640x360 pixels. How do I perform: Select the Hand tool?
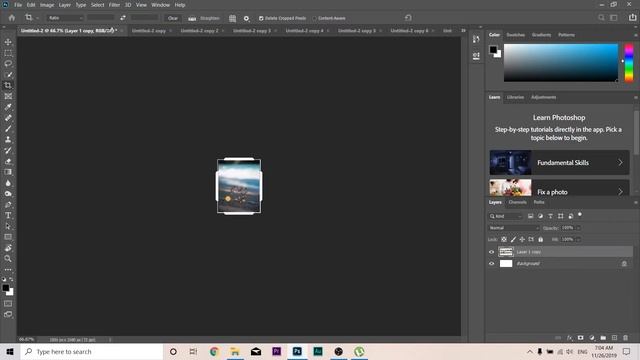(8, 248)
